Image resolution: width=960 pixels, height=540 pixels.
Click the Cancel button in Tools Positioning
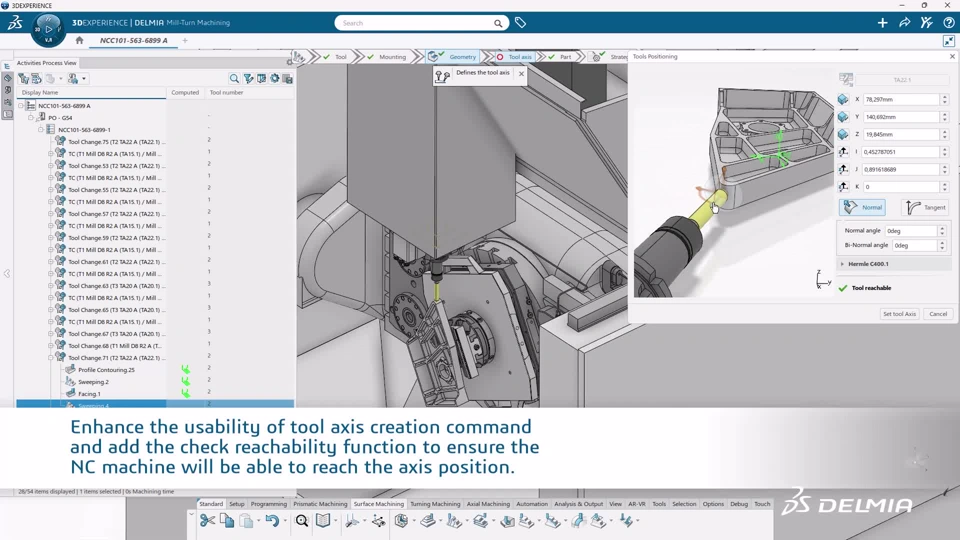[938, 314]
